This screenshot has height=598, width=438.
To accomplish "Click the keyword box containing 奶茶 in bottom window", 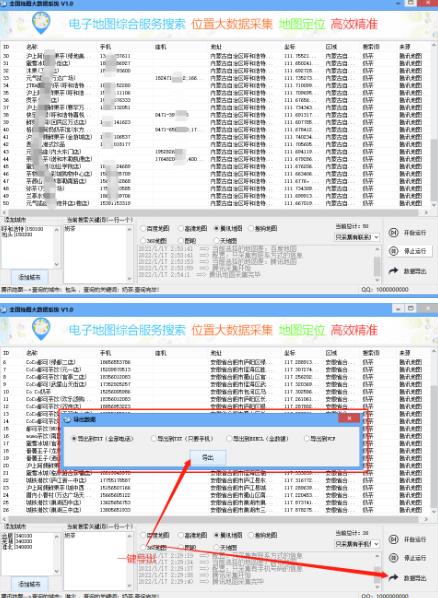I will pos(98,561).
